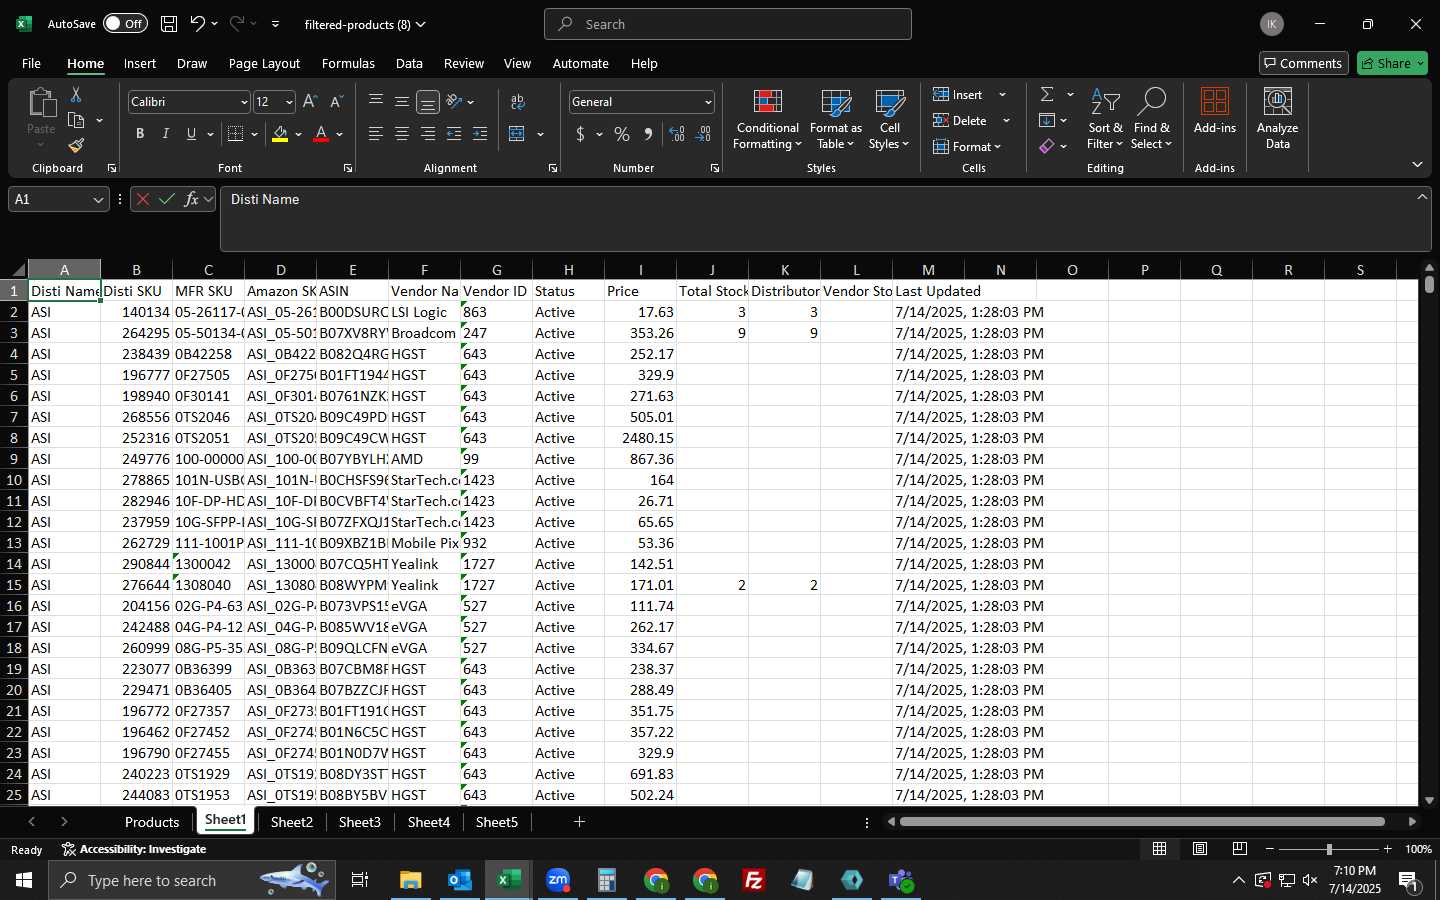This screenshot has height=900, width=1440.
Task: Click the green Share button
Action: point(1392,63)
